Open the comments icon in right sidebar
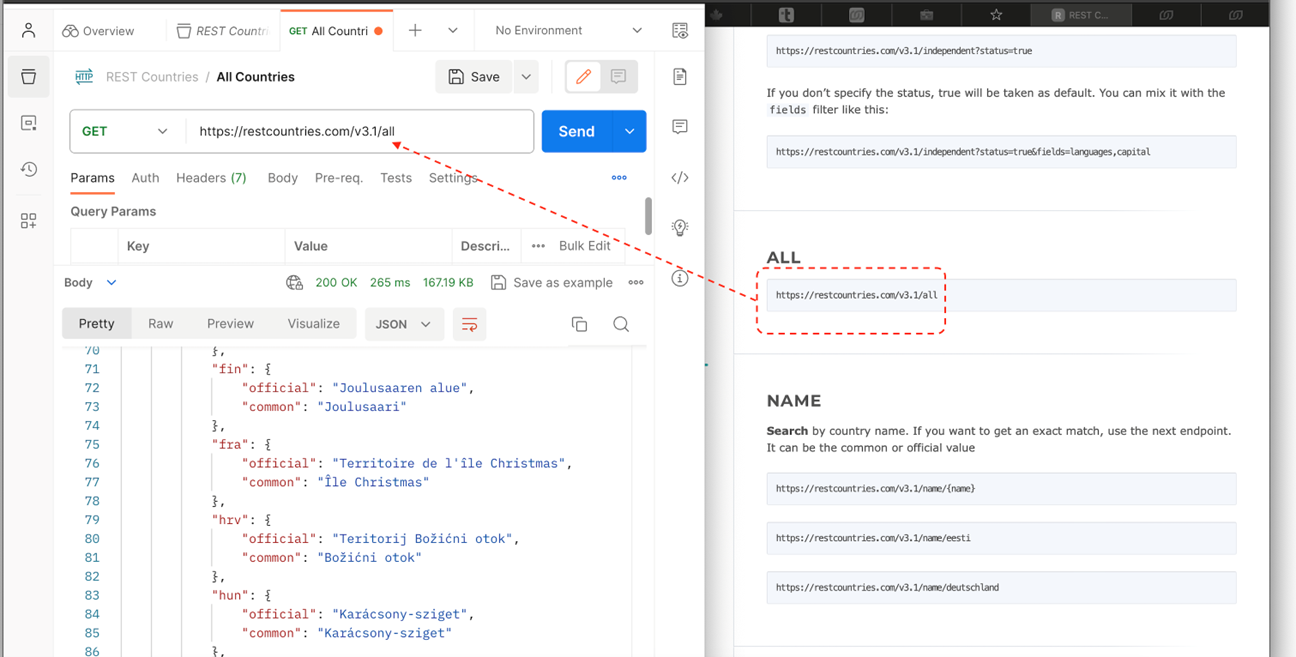The image size is (1296, 657). 680,127
